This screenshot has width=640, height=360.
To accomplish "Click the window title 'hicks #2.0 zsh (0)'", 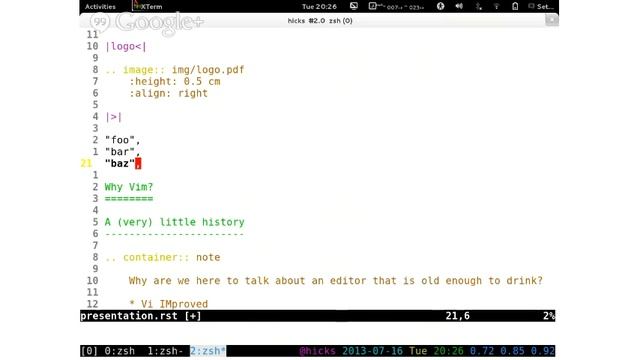I will [x=320, y=21].
